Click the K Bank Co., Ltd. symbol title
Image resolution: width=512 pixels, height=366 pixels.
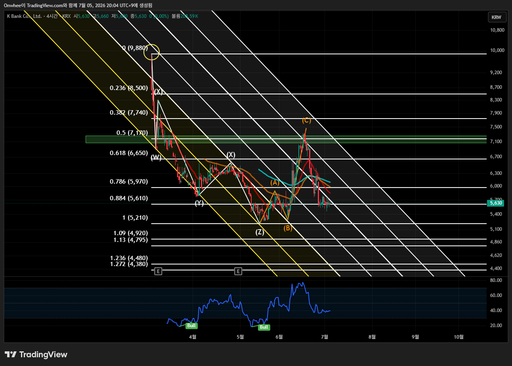pyautogui.click(x=24, y=16)
